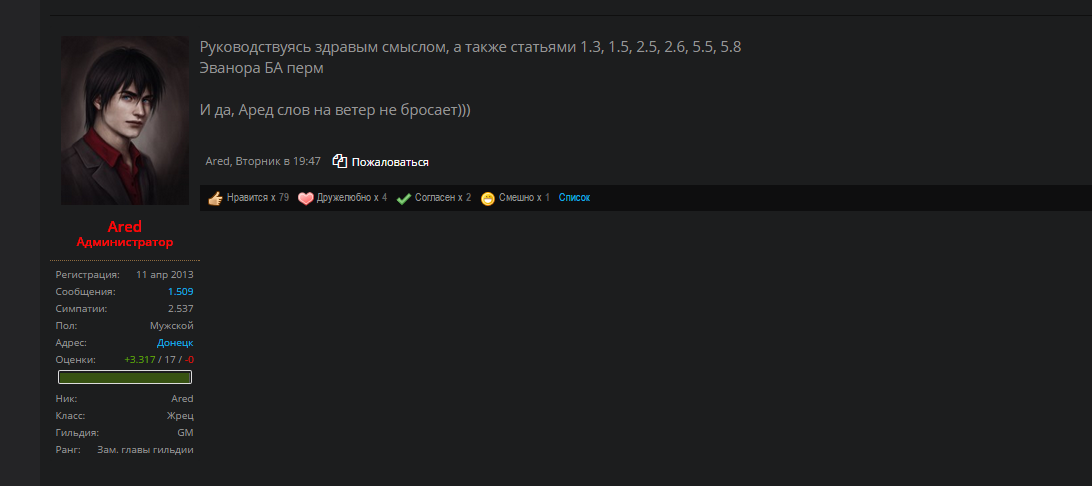Click the Администратор title under username
Image resolution: width=1092 pixels, height=486 pixels.
pyautogui.click(x=125, y=242)
